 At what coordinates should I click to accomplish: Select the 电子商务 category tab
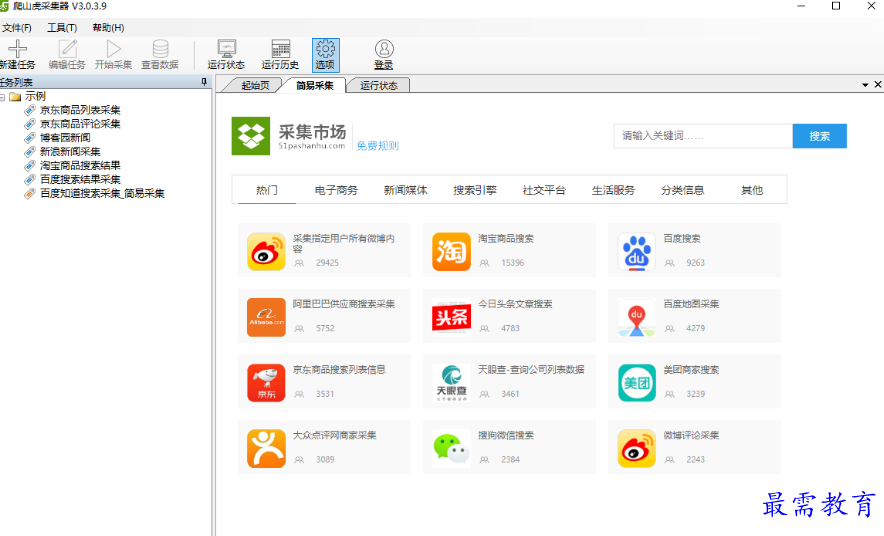click(336, 191)
